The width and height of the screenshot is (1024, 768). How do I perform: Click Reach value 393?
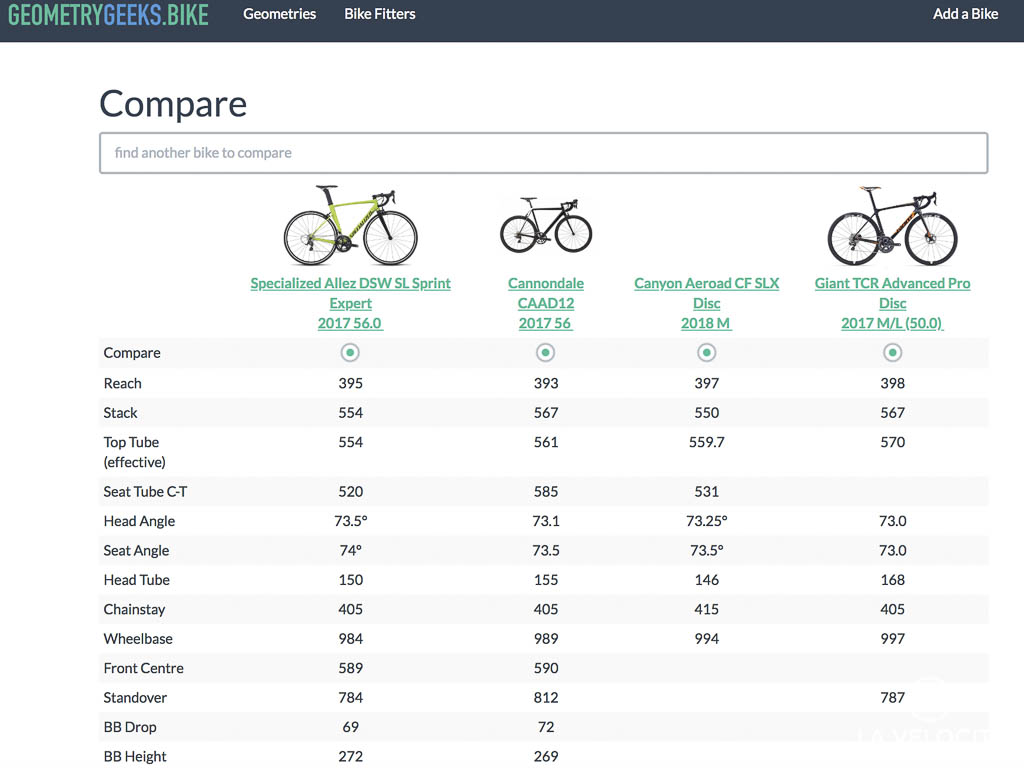tap(546, 383)
